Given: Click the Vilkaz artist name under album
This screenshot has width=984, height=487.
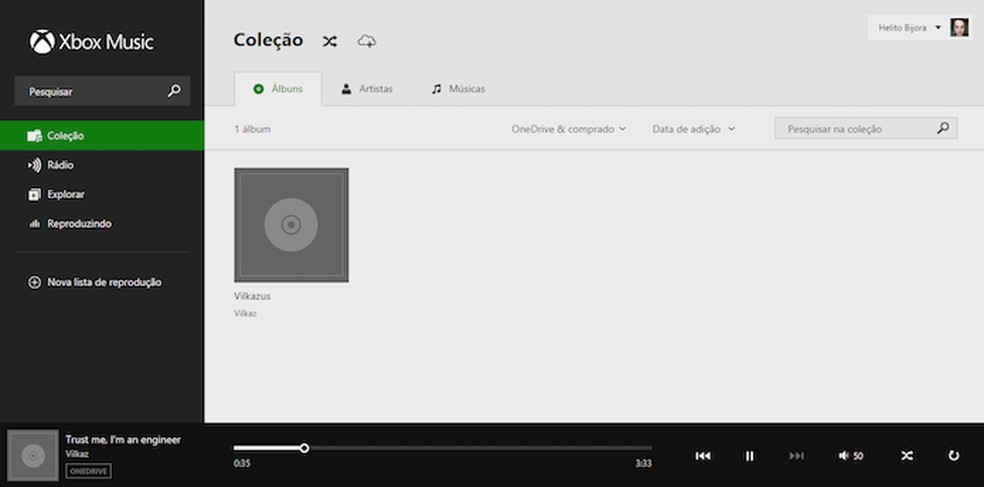Looking at the screenshot, I should pos(245,313).
